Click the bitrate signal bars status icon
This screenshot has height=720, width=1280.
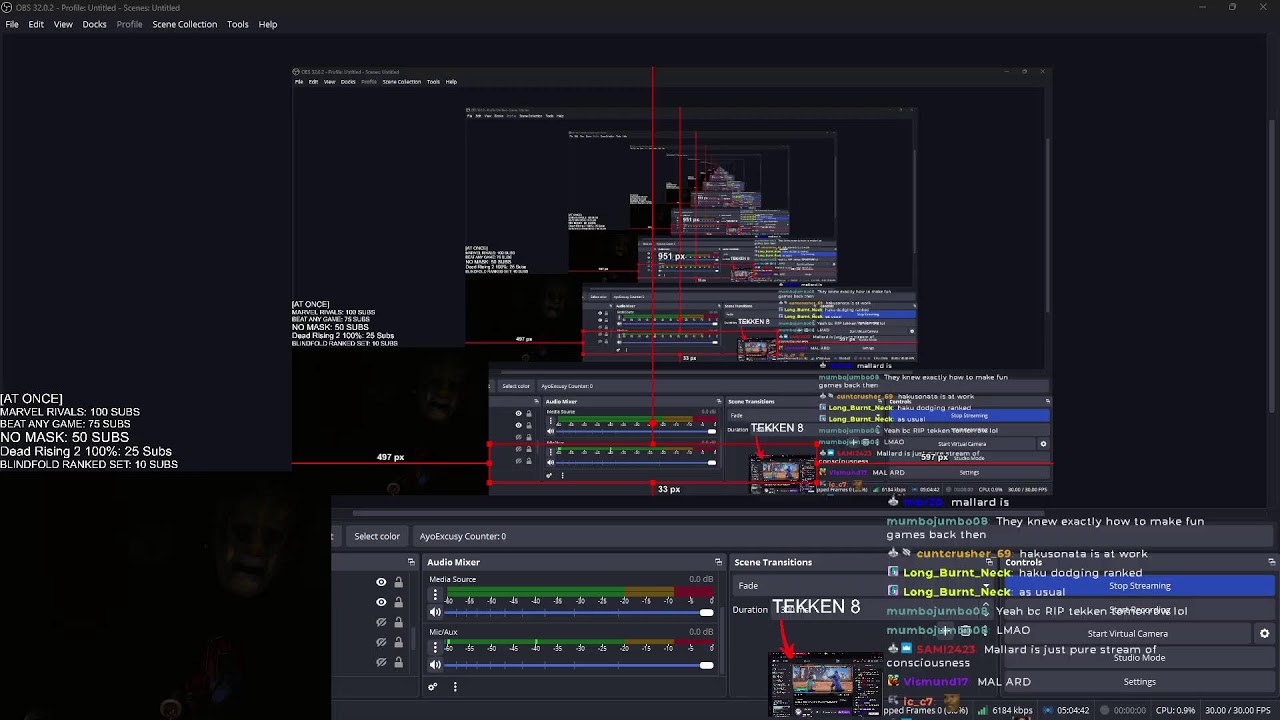click(982, 710)
